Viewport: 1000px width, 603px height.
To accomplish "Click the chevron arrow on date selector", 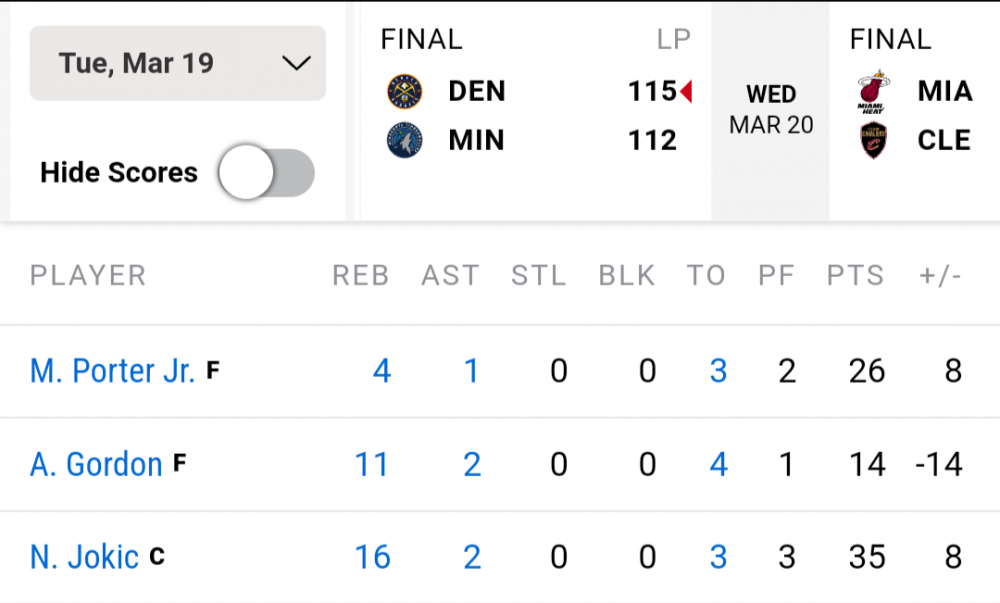I will [x=296, y=64].
